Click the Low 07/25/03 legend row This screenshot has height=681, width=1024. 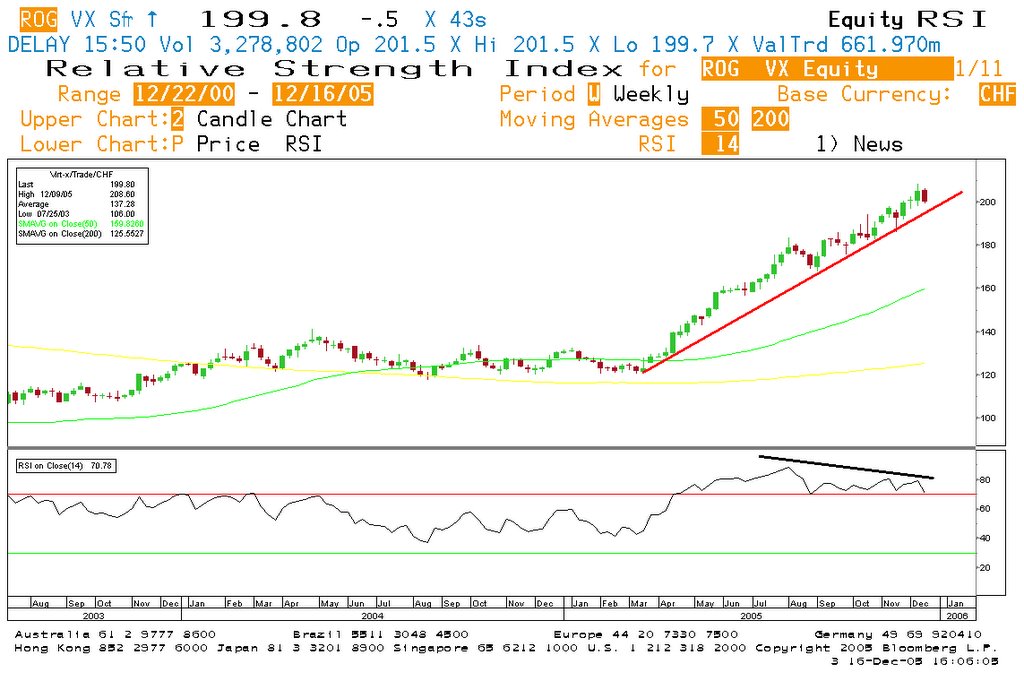coord(76,214)
